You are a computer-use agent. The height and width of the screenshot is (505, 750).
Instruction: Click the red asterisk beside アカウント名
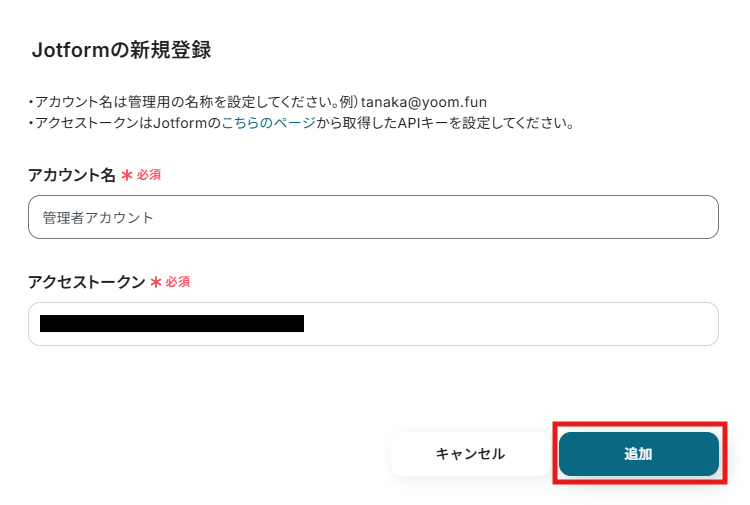pyautogui.click(x=127, y=176)
